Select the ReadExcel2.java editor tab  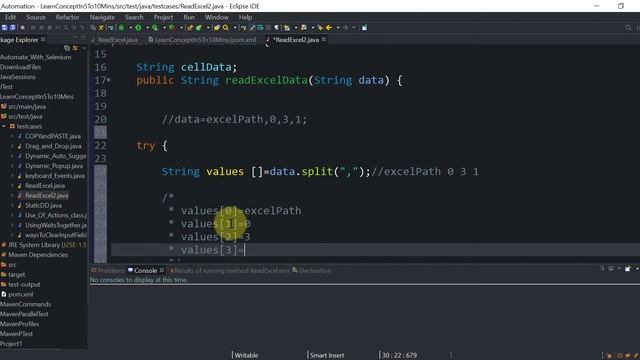[296, 40]
